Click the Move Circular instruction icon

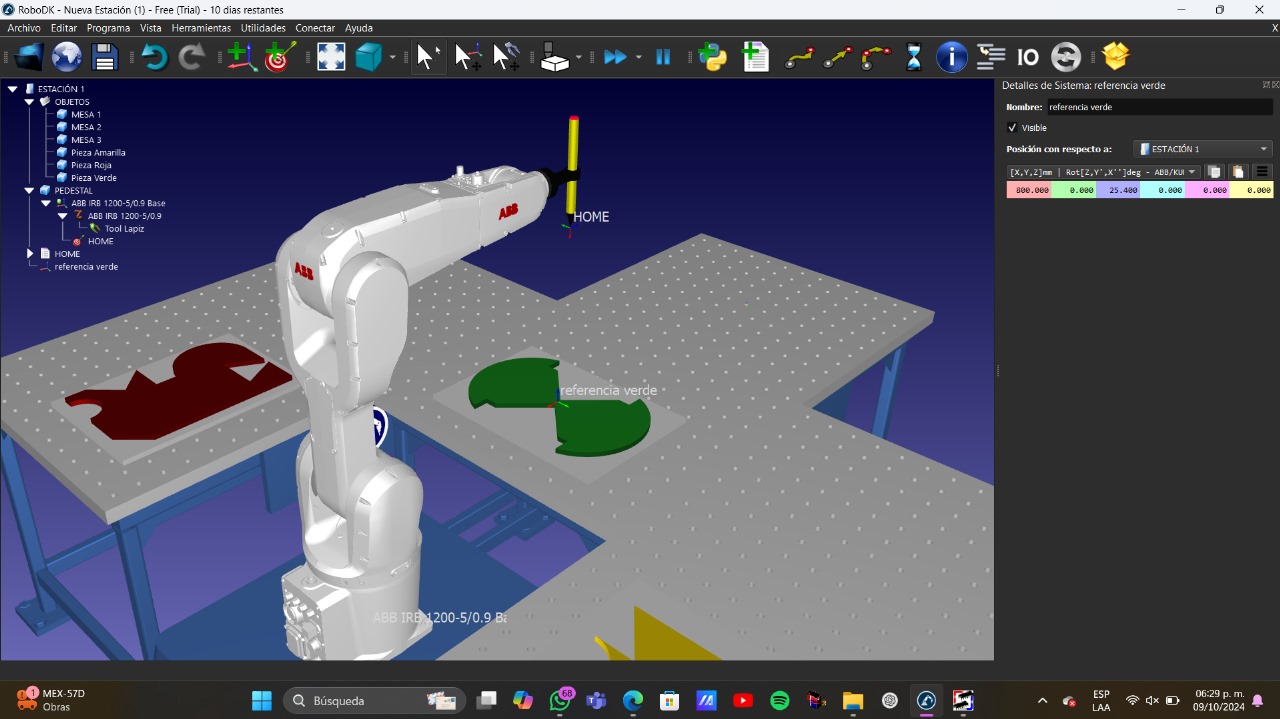click(x=876, y=57)
